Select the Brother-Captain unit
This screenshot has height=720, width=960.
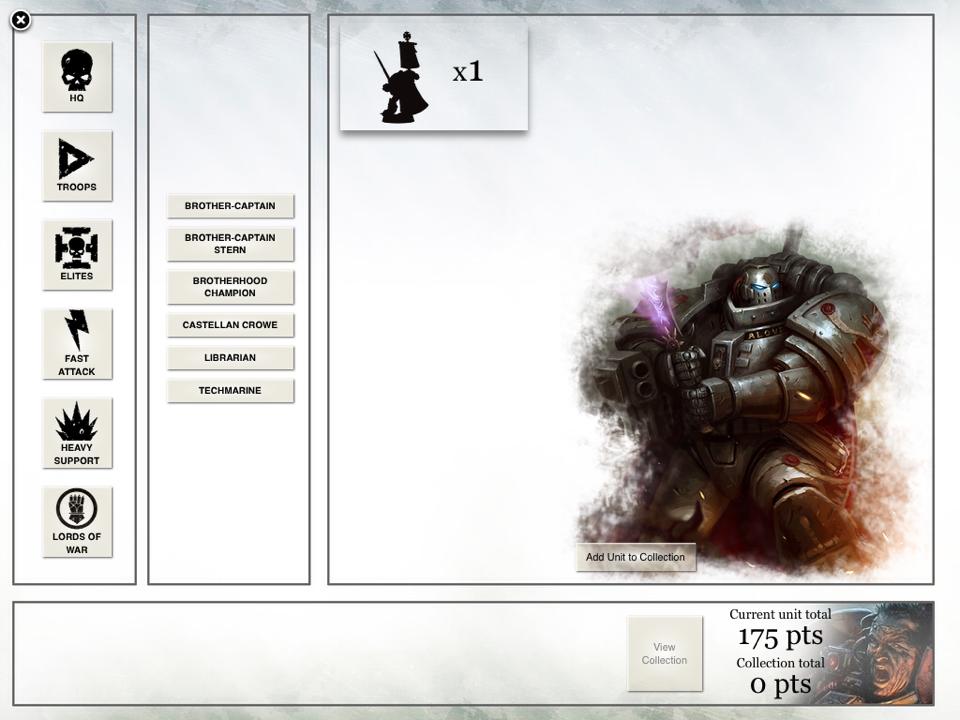[230, 206]
